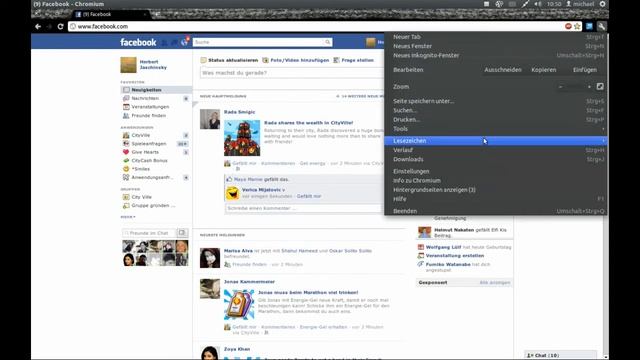Viewport: 640px width, 360px height.
Task: Click the bookmark star in address bar
Action: 577,27
